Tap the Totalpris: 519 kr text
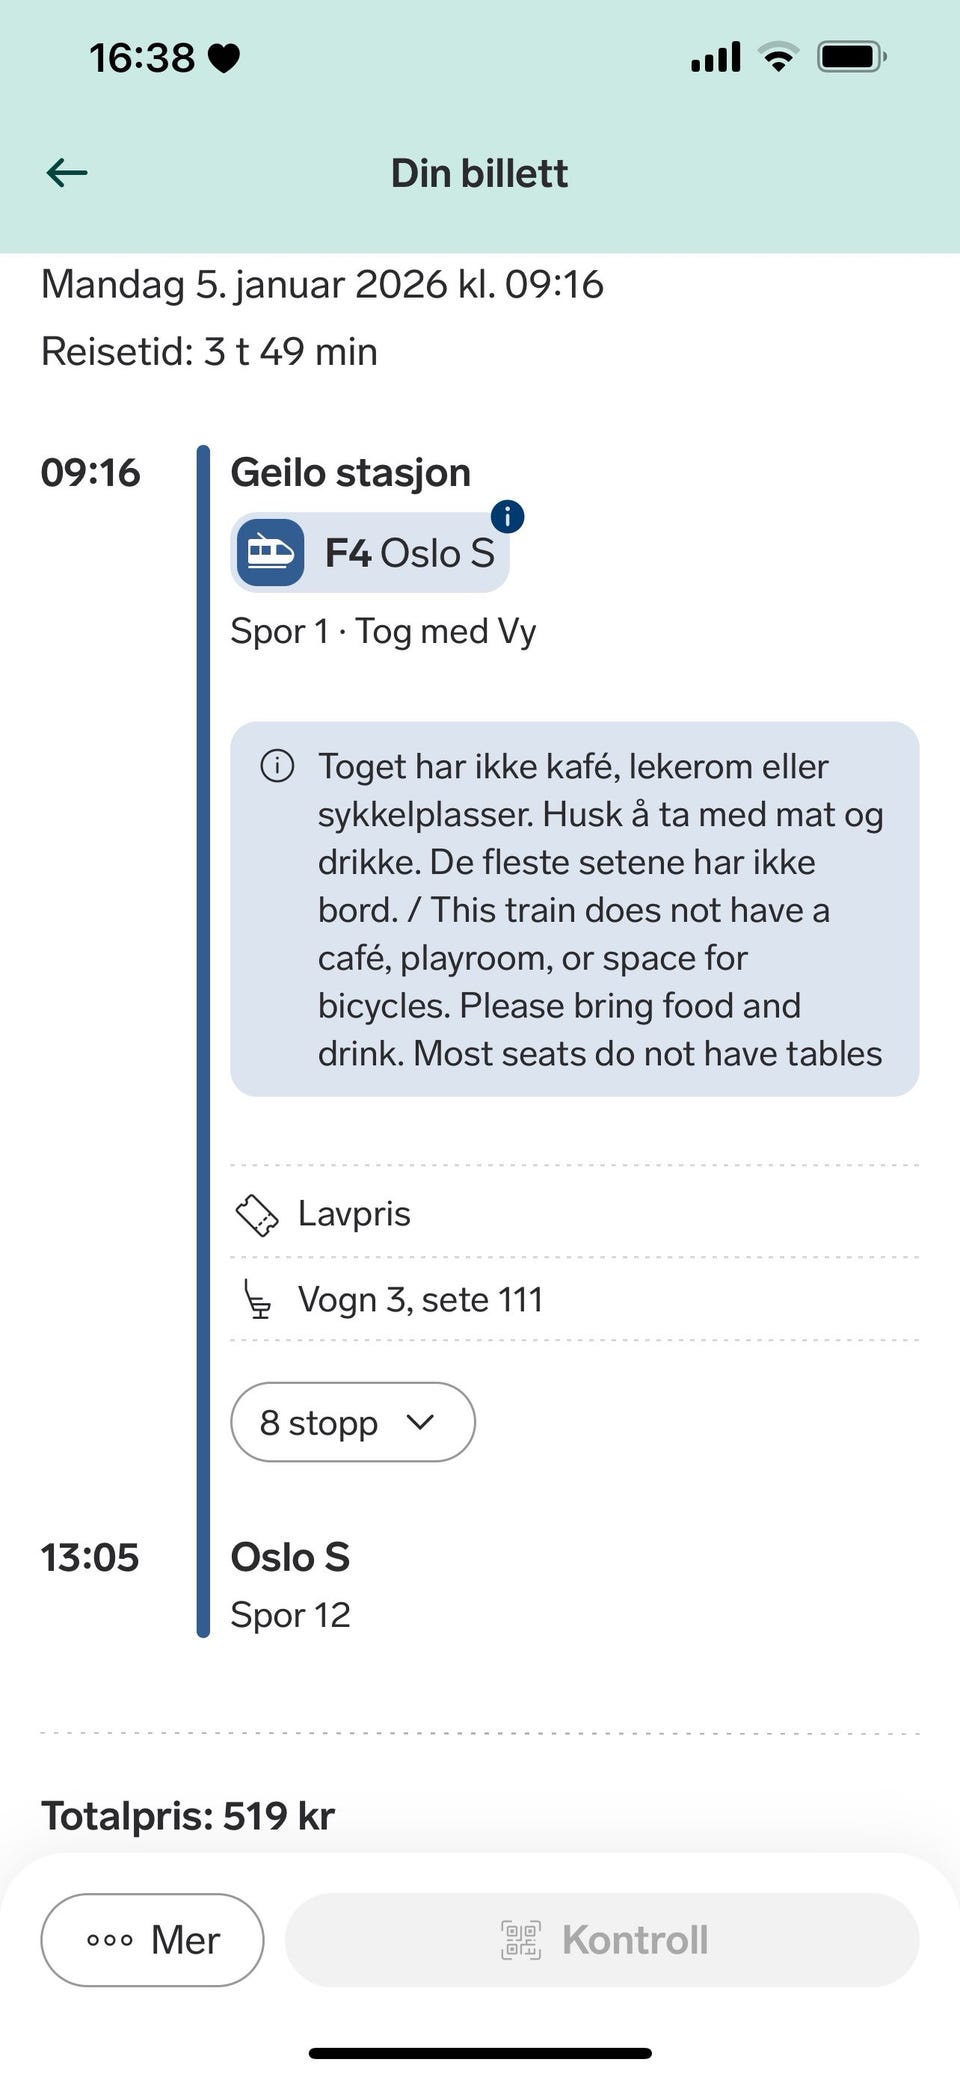This screenshot has height=2077, width=960. click(188, 1816)
